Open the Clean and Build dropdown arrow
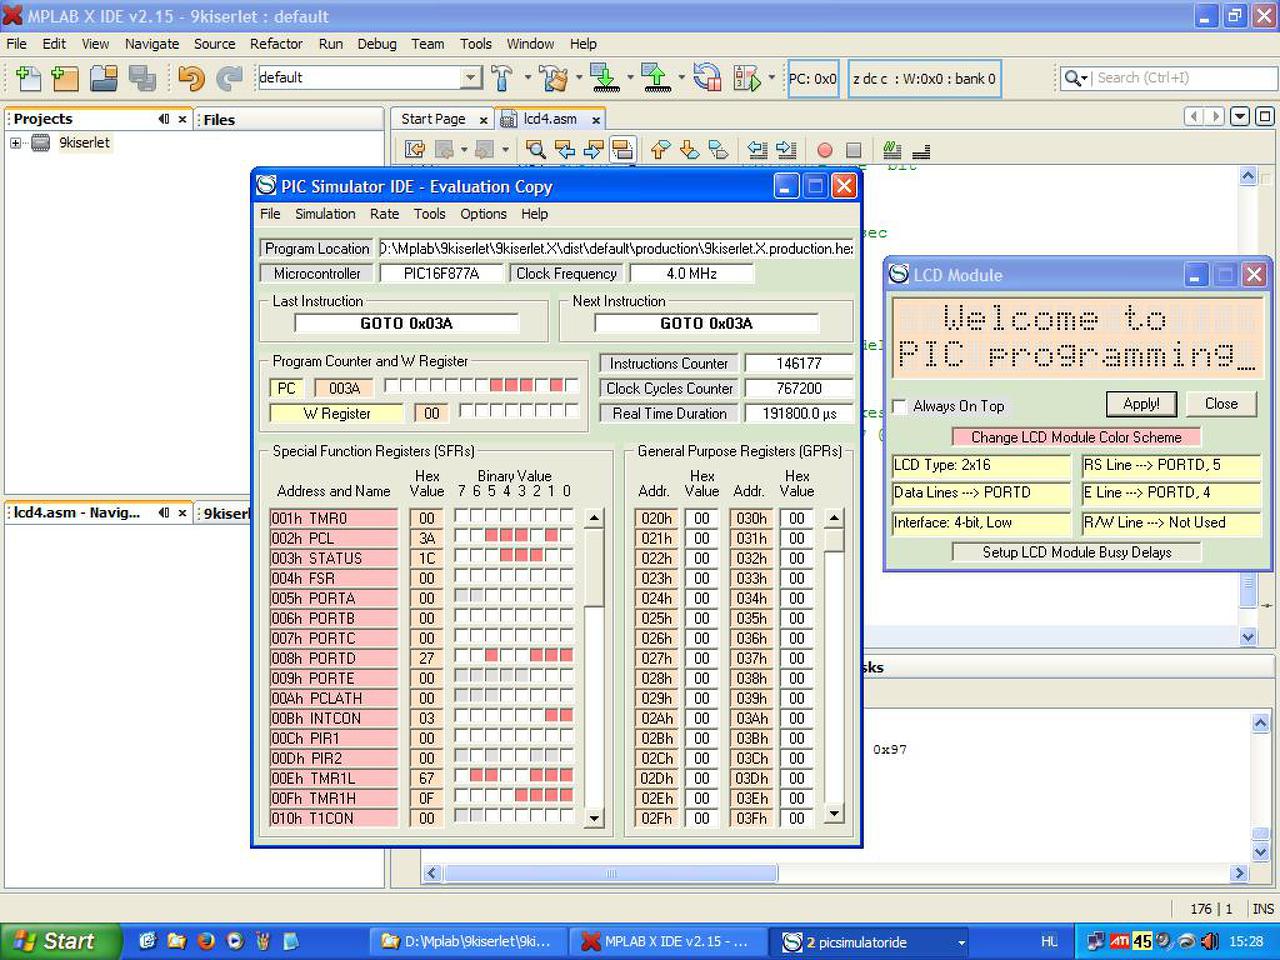The width and height of the screenshot is (1280, 960). (x=578, y=78)
